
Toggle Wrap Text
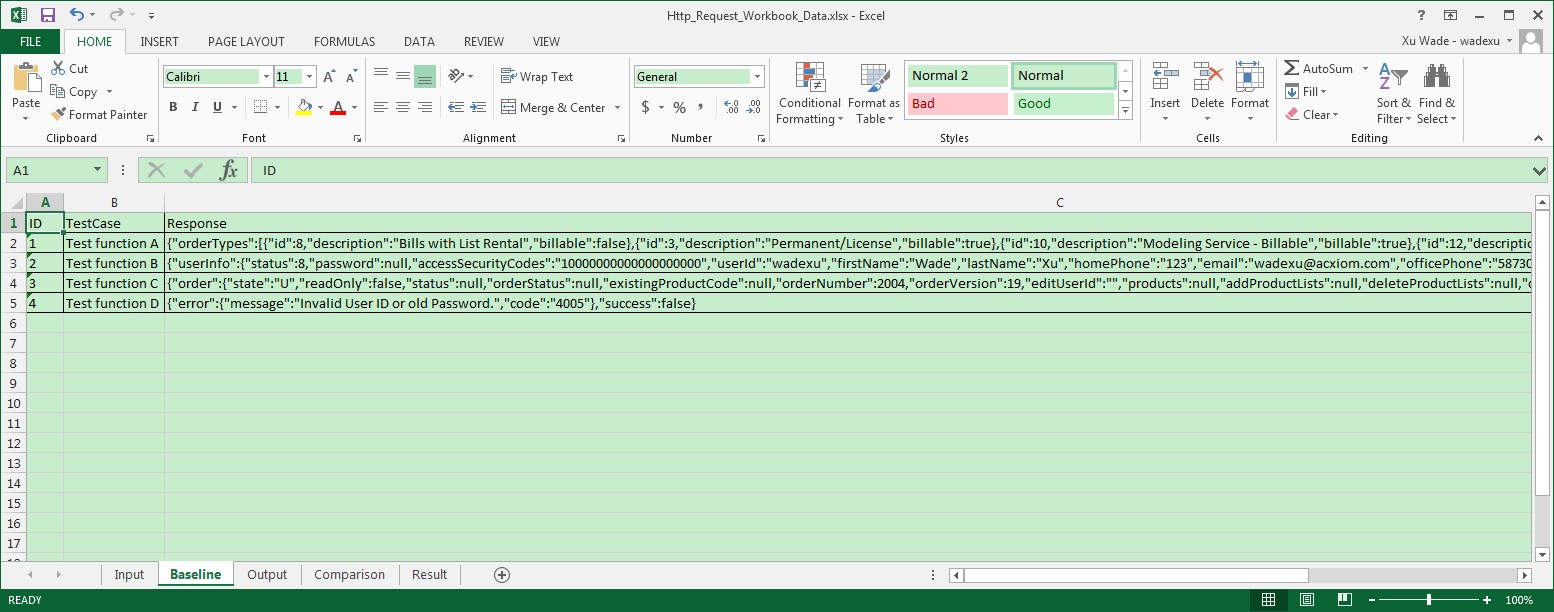tap(537, 76)
